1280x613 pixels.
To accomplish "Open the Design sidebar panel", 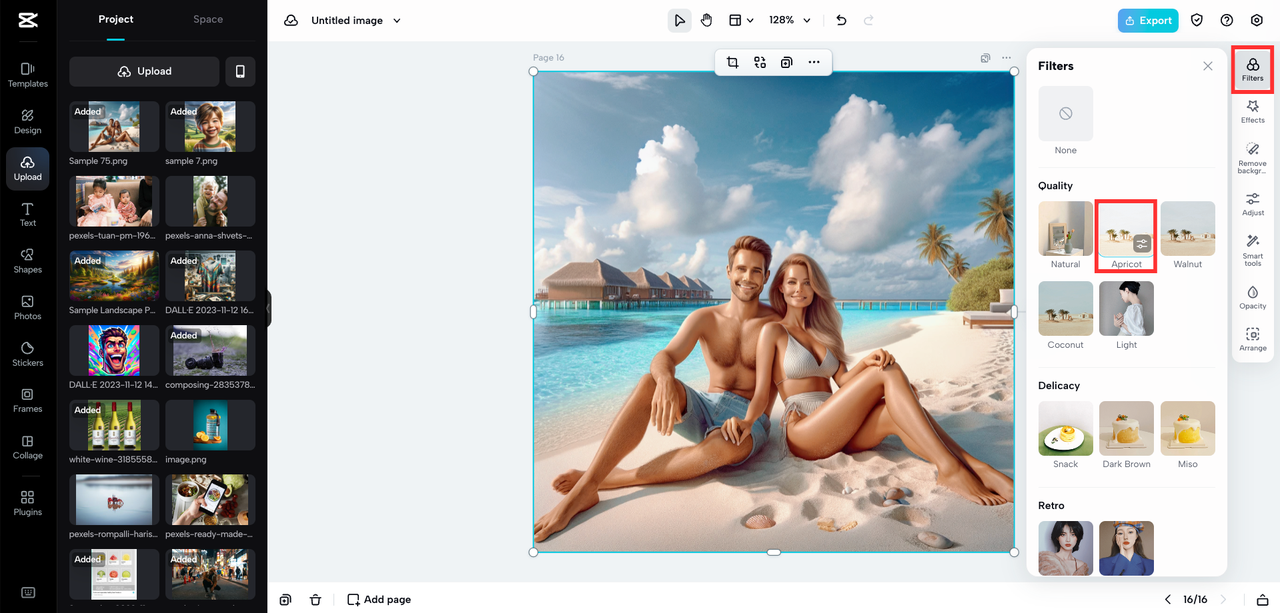I will tap(28, 121).
